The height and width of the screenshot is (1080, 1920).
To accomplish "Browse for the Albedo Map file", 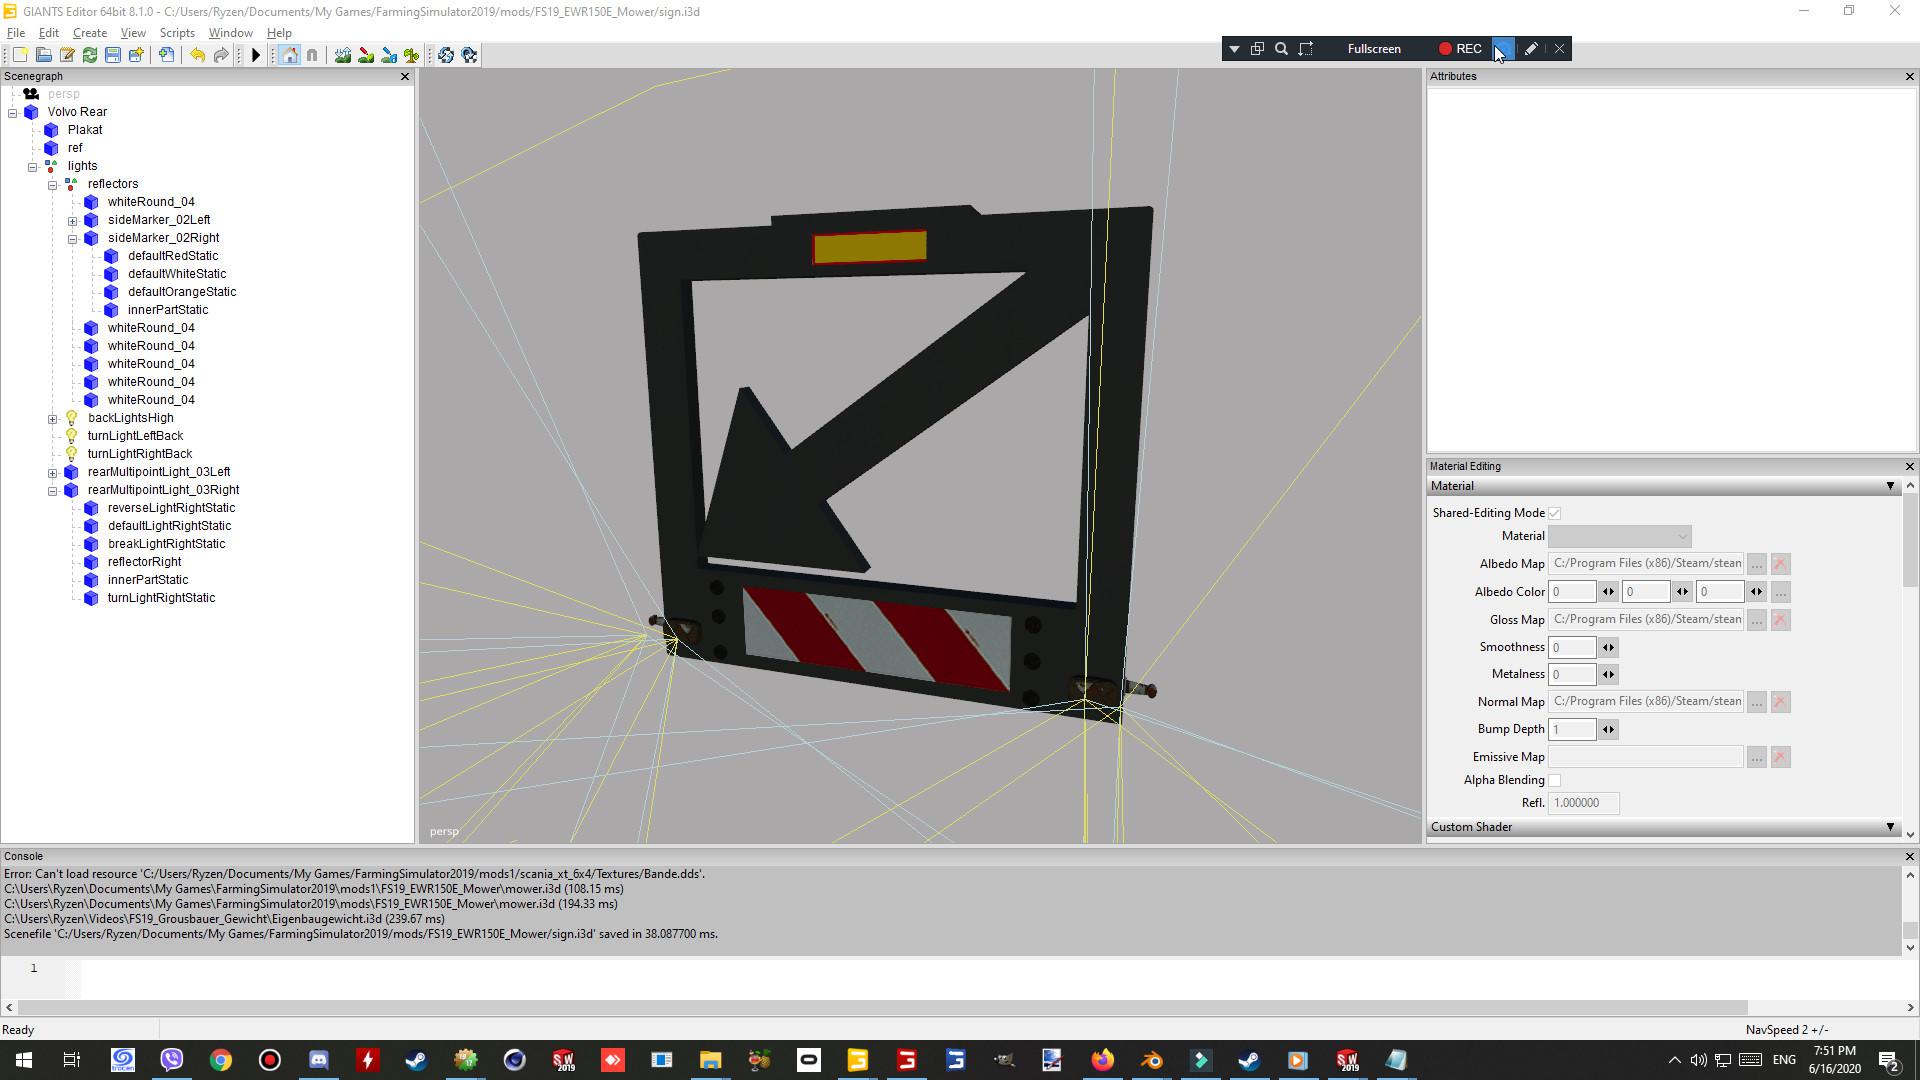I will click(x=1756, y=564).
